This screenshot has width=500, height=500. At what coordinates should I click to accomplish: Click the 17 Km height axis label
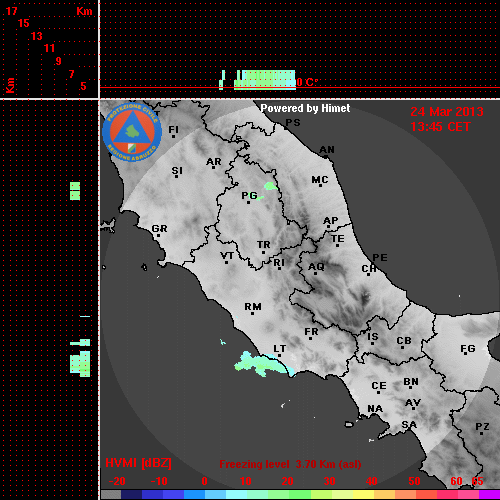coord(11,11)
